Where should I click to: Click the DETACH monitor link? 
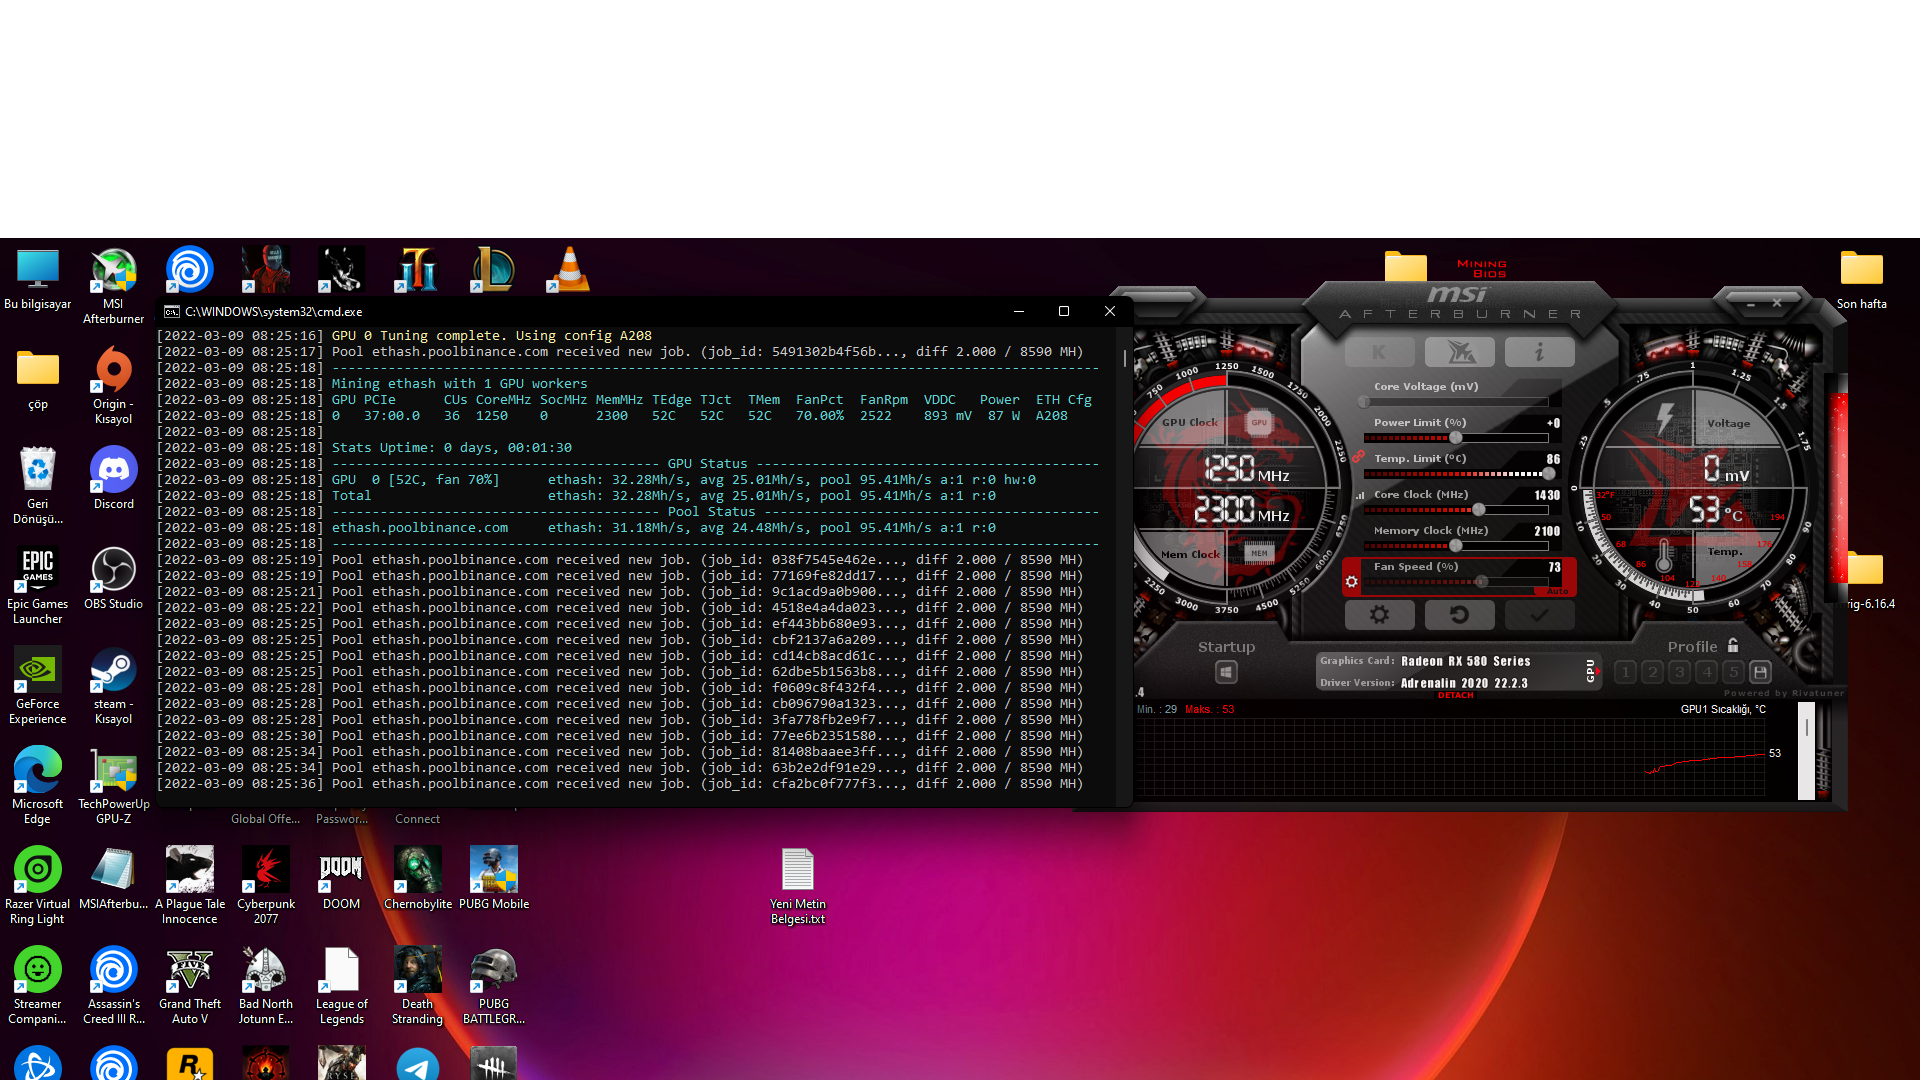[x=1455, y=695]
